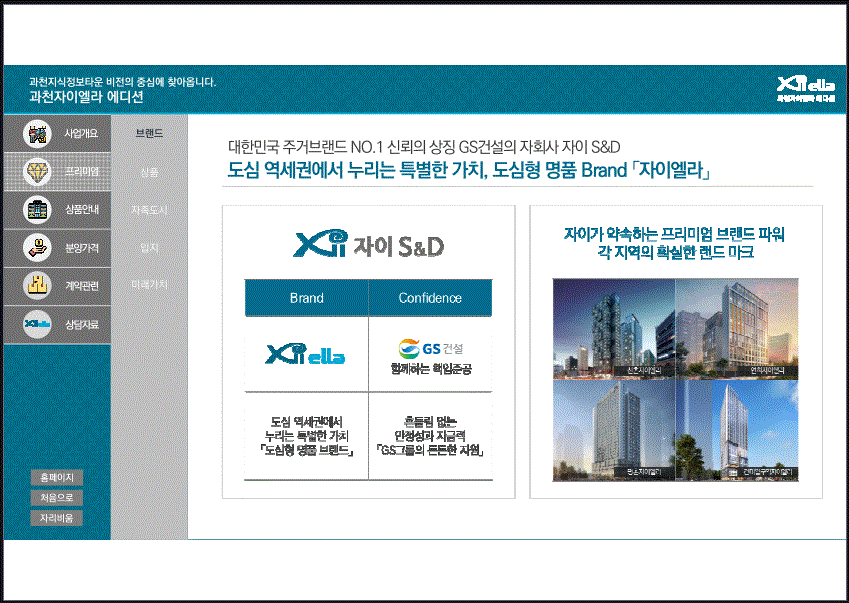Click the header tagline starting 과천지식정보타운

(x=122, y=82)
